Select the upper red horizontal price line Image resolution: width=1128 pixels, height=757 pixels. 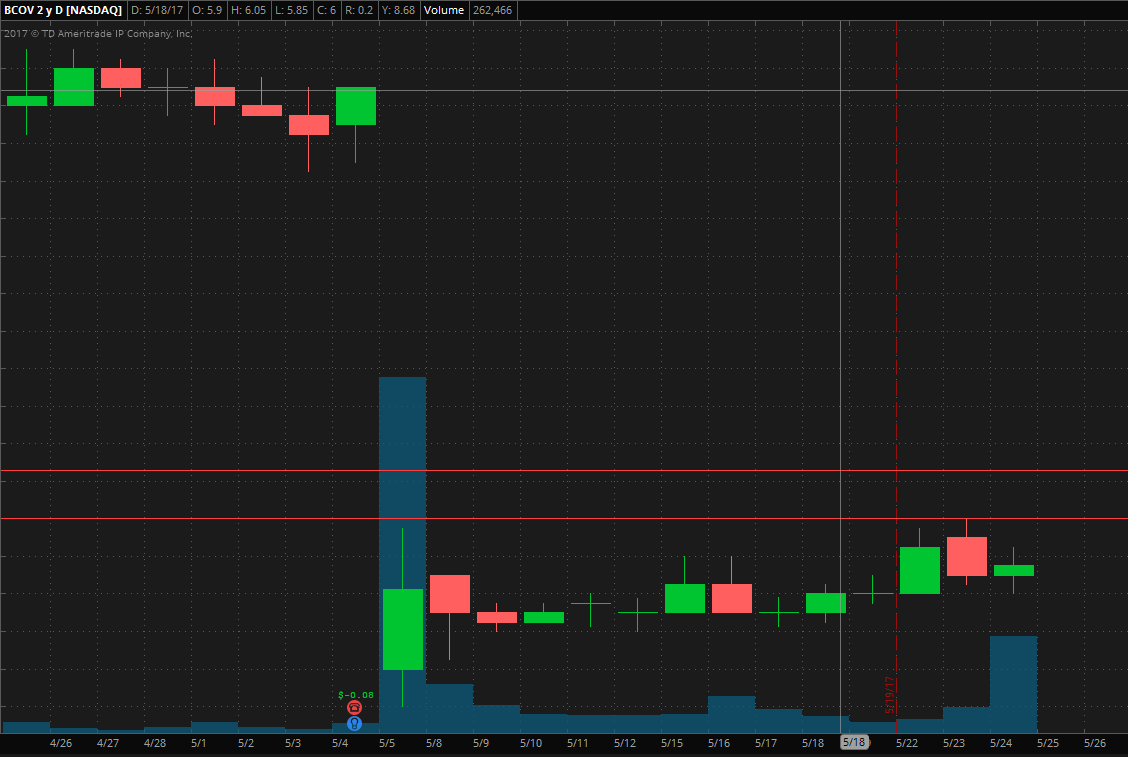tap(564, 471)
